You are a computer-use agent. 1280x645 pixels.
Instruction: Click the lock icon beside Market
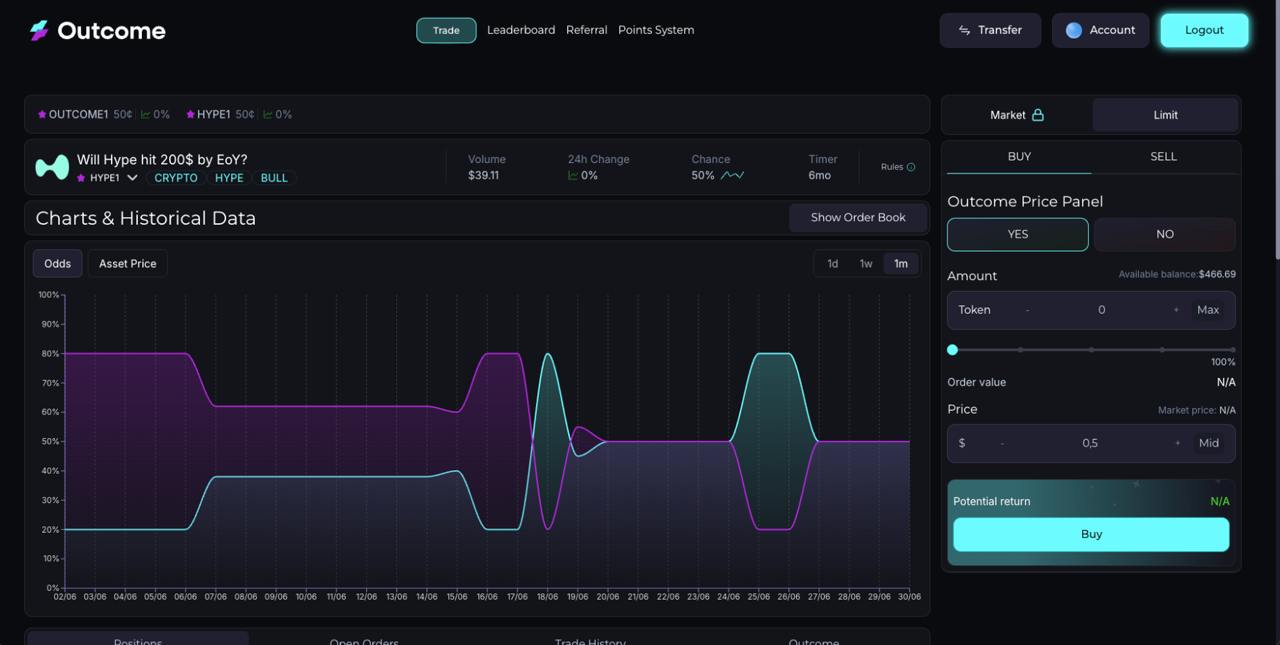pyautogui.click(x=1038, y=114)
